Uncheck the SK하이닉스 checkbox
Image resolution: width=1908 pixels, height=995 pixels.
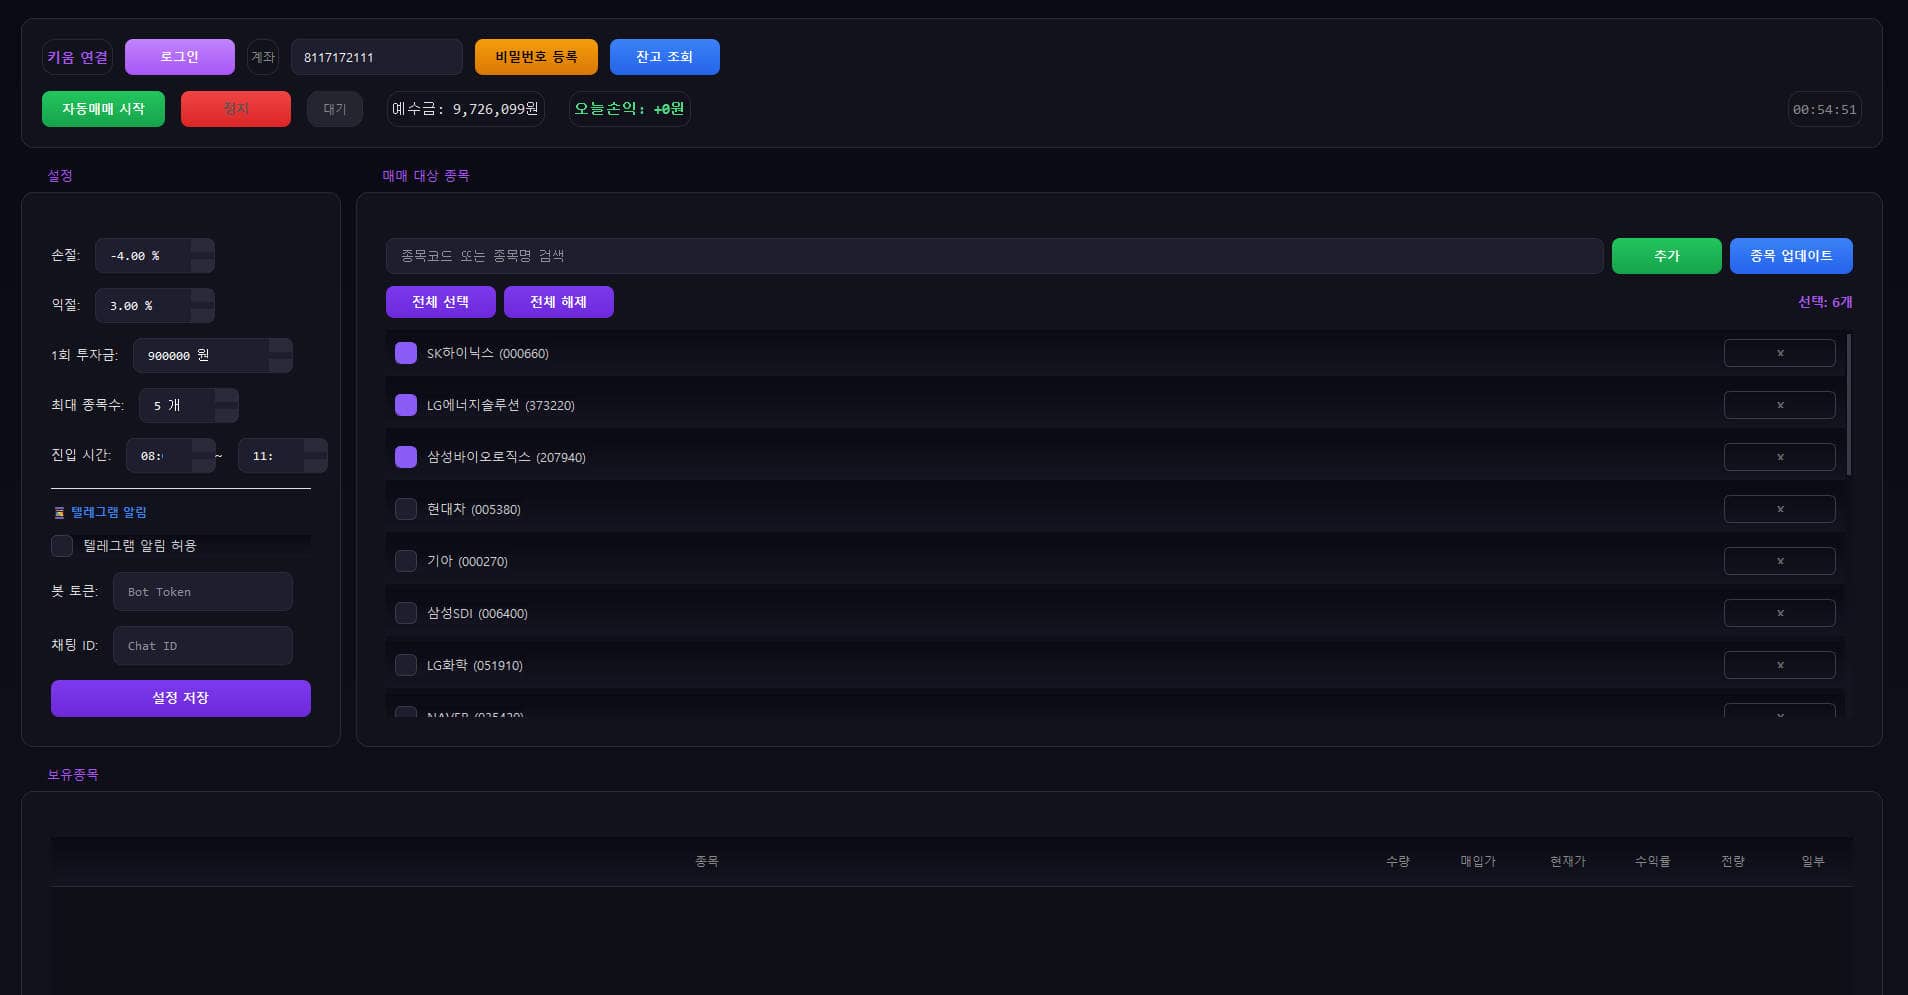(x=406, y=353)
